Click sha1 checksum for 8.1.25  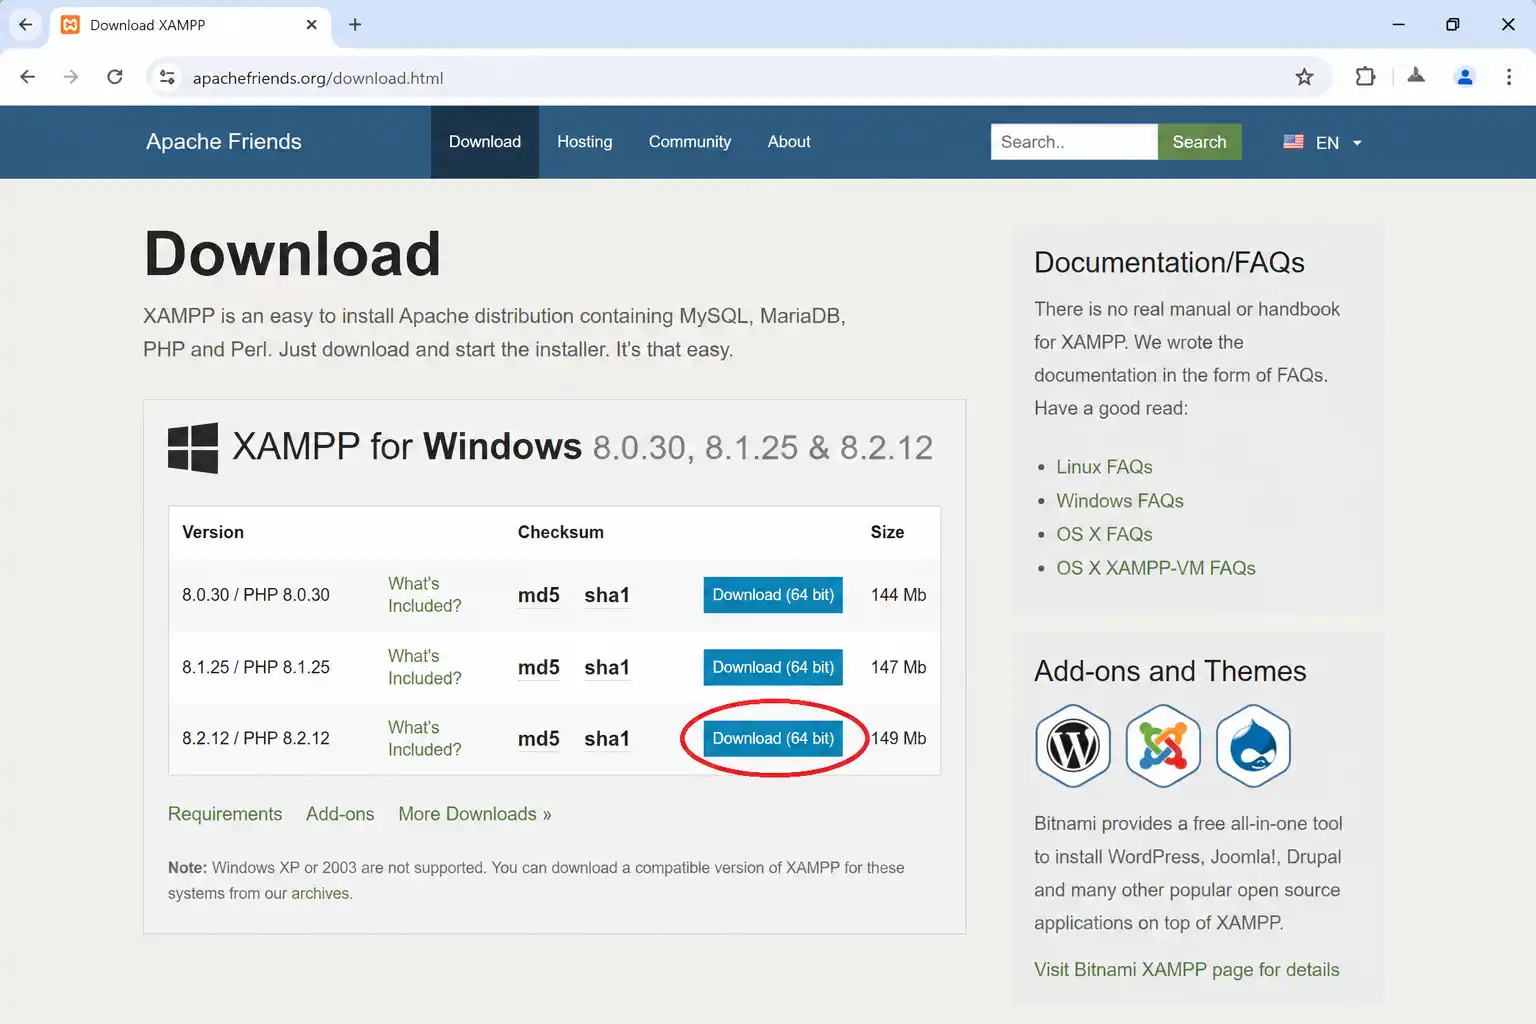[x=607, y=667]
